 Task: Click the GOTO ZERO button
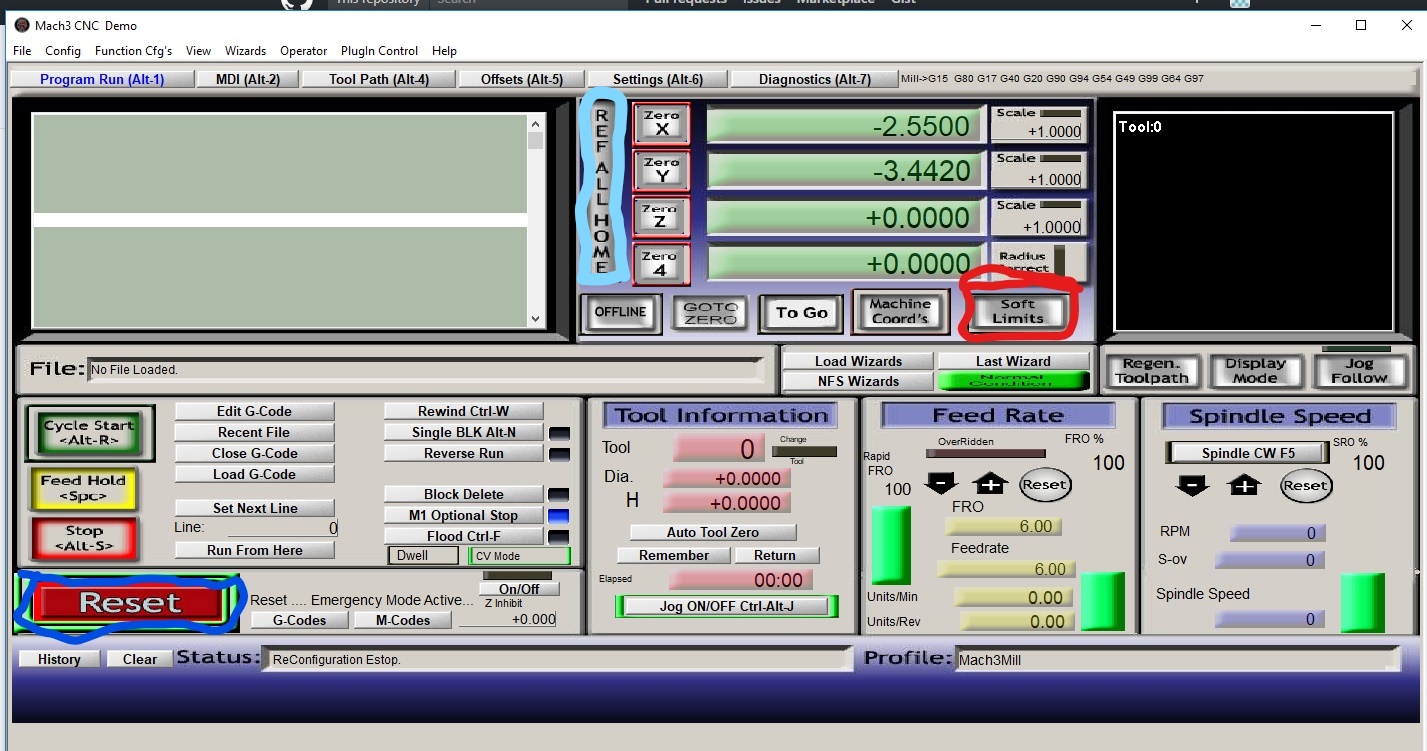[x=711, y=313]
